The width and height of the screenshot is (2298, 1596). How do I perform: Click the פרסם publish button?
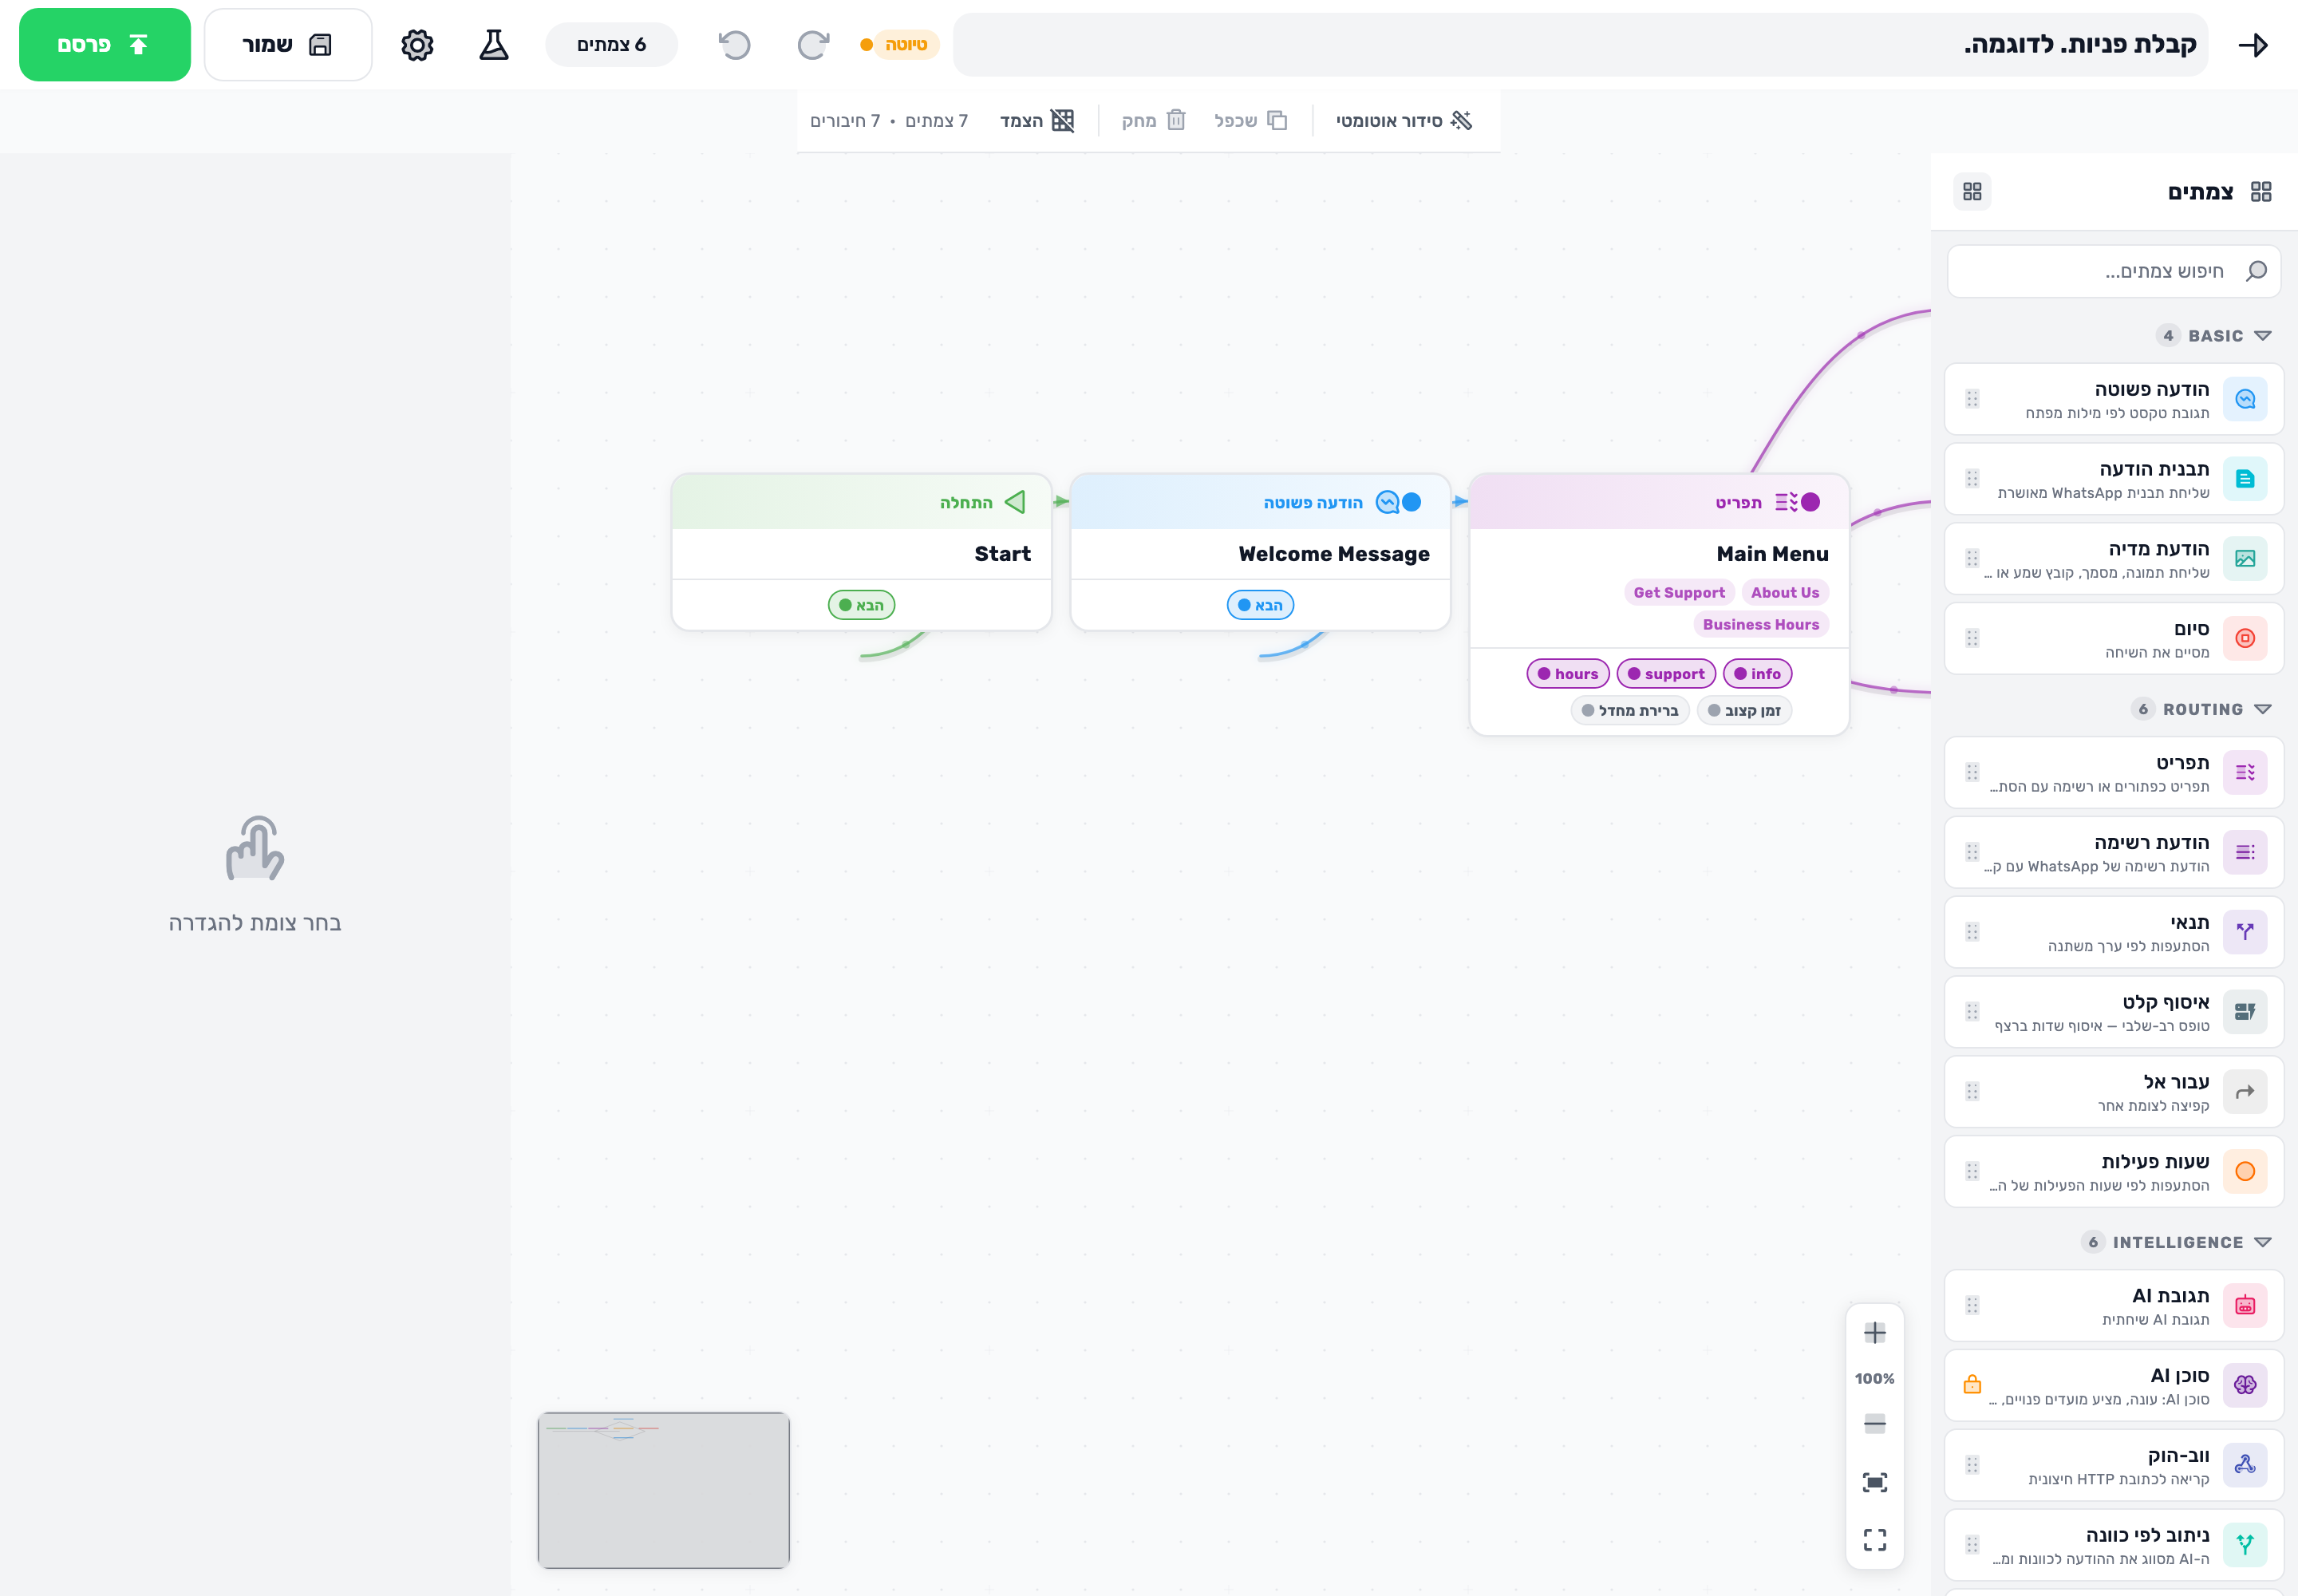point(105,45)
